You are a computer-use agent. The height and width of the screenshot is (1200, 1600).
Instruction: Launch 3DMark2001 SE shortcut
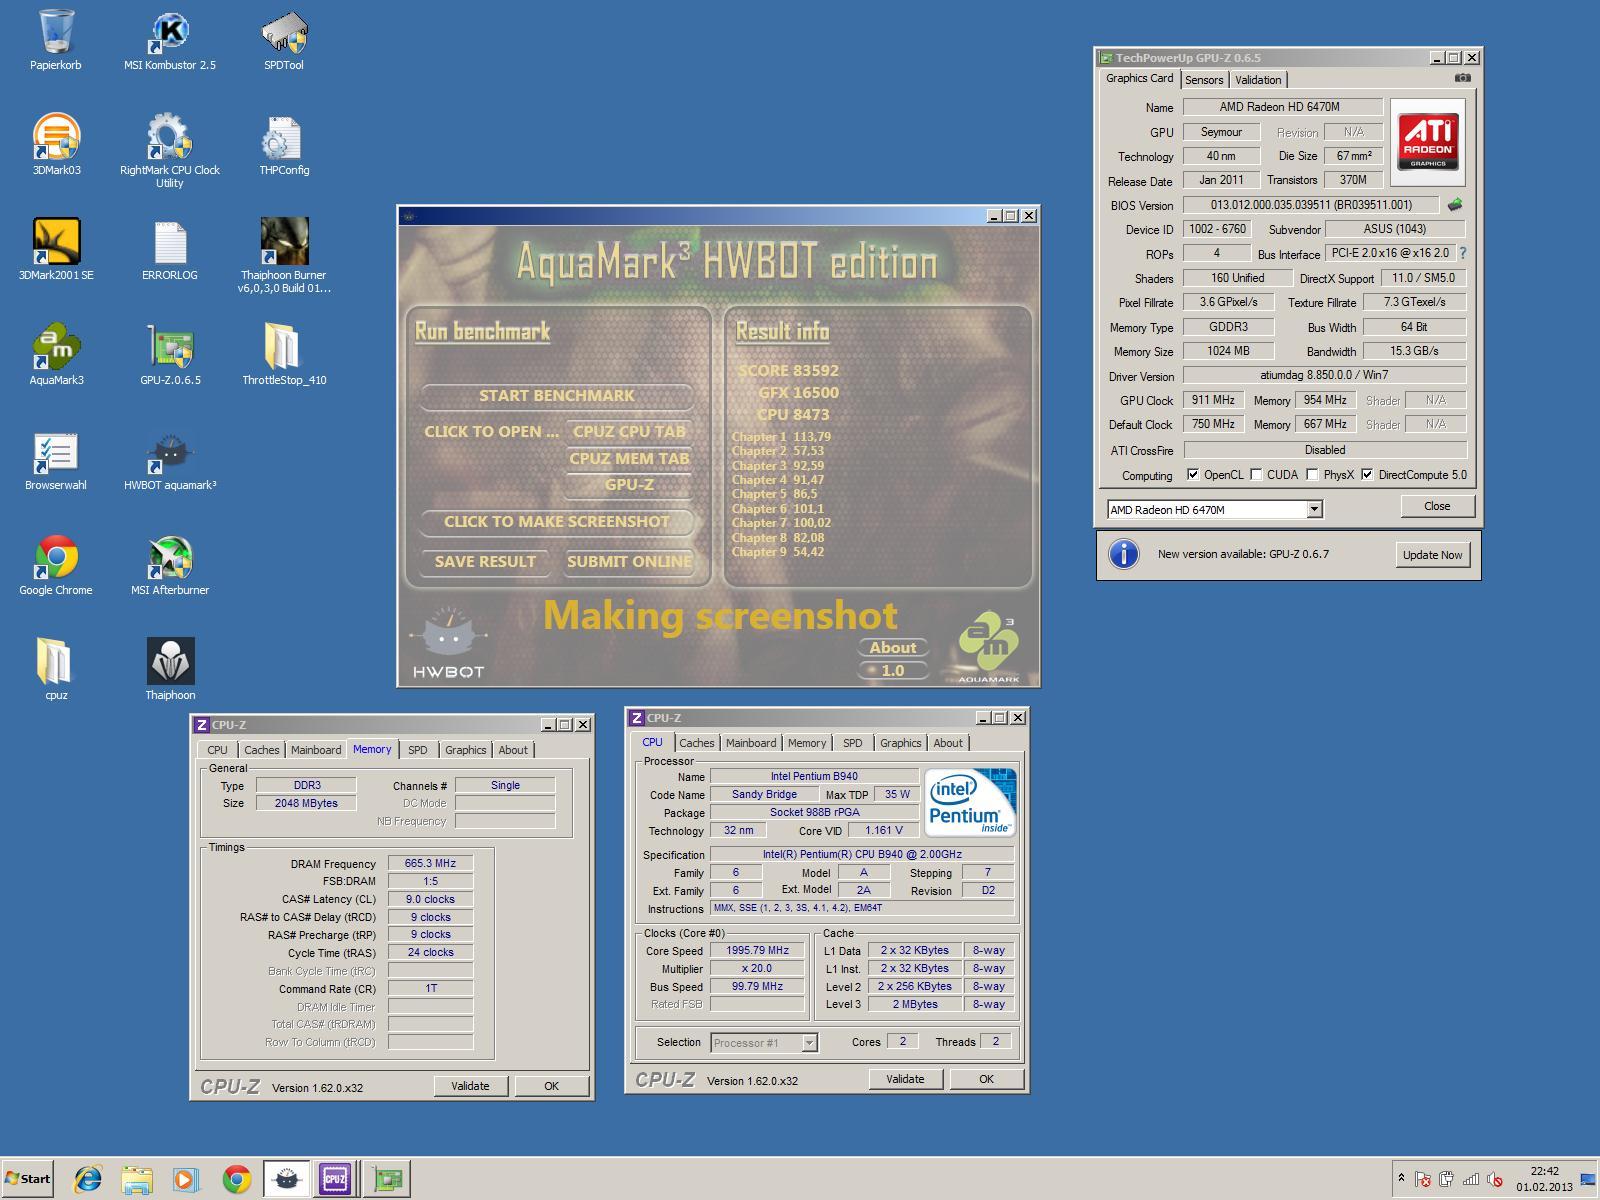tap(56, 250)
